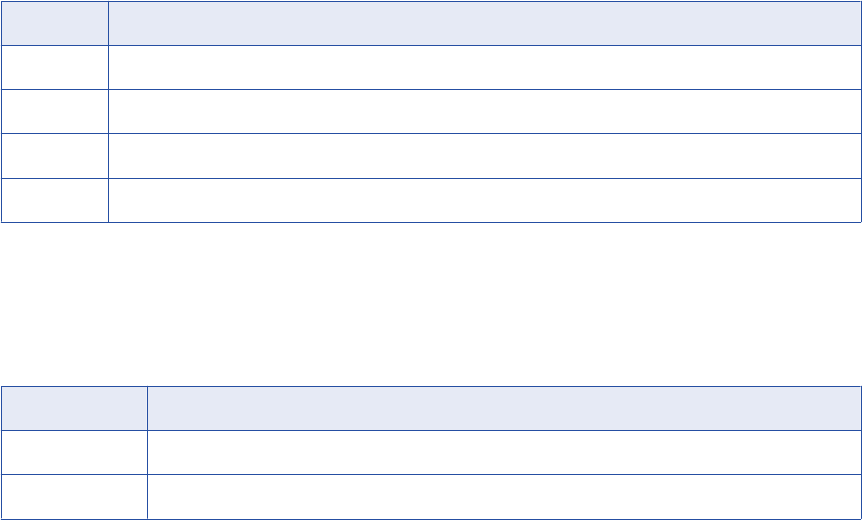Click first body row narrow cell, lower table
The image size is (862, 520).
click(x=74, y=452)
